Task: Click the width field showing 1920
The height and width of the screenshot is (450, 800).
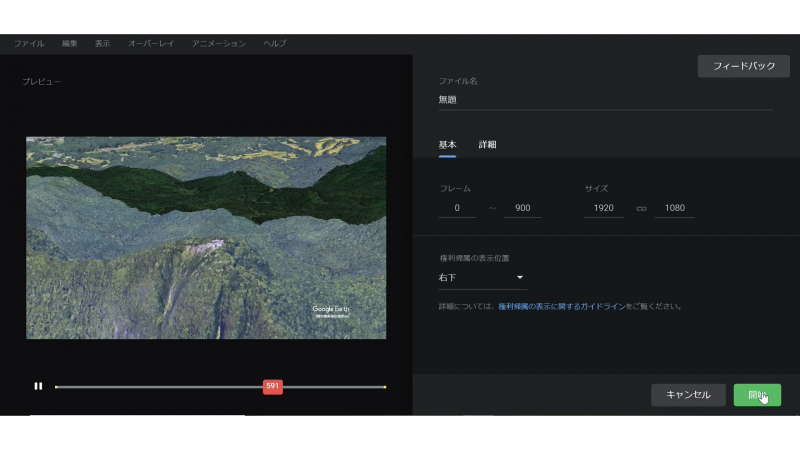Action: (x=603, y=208)
